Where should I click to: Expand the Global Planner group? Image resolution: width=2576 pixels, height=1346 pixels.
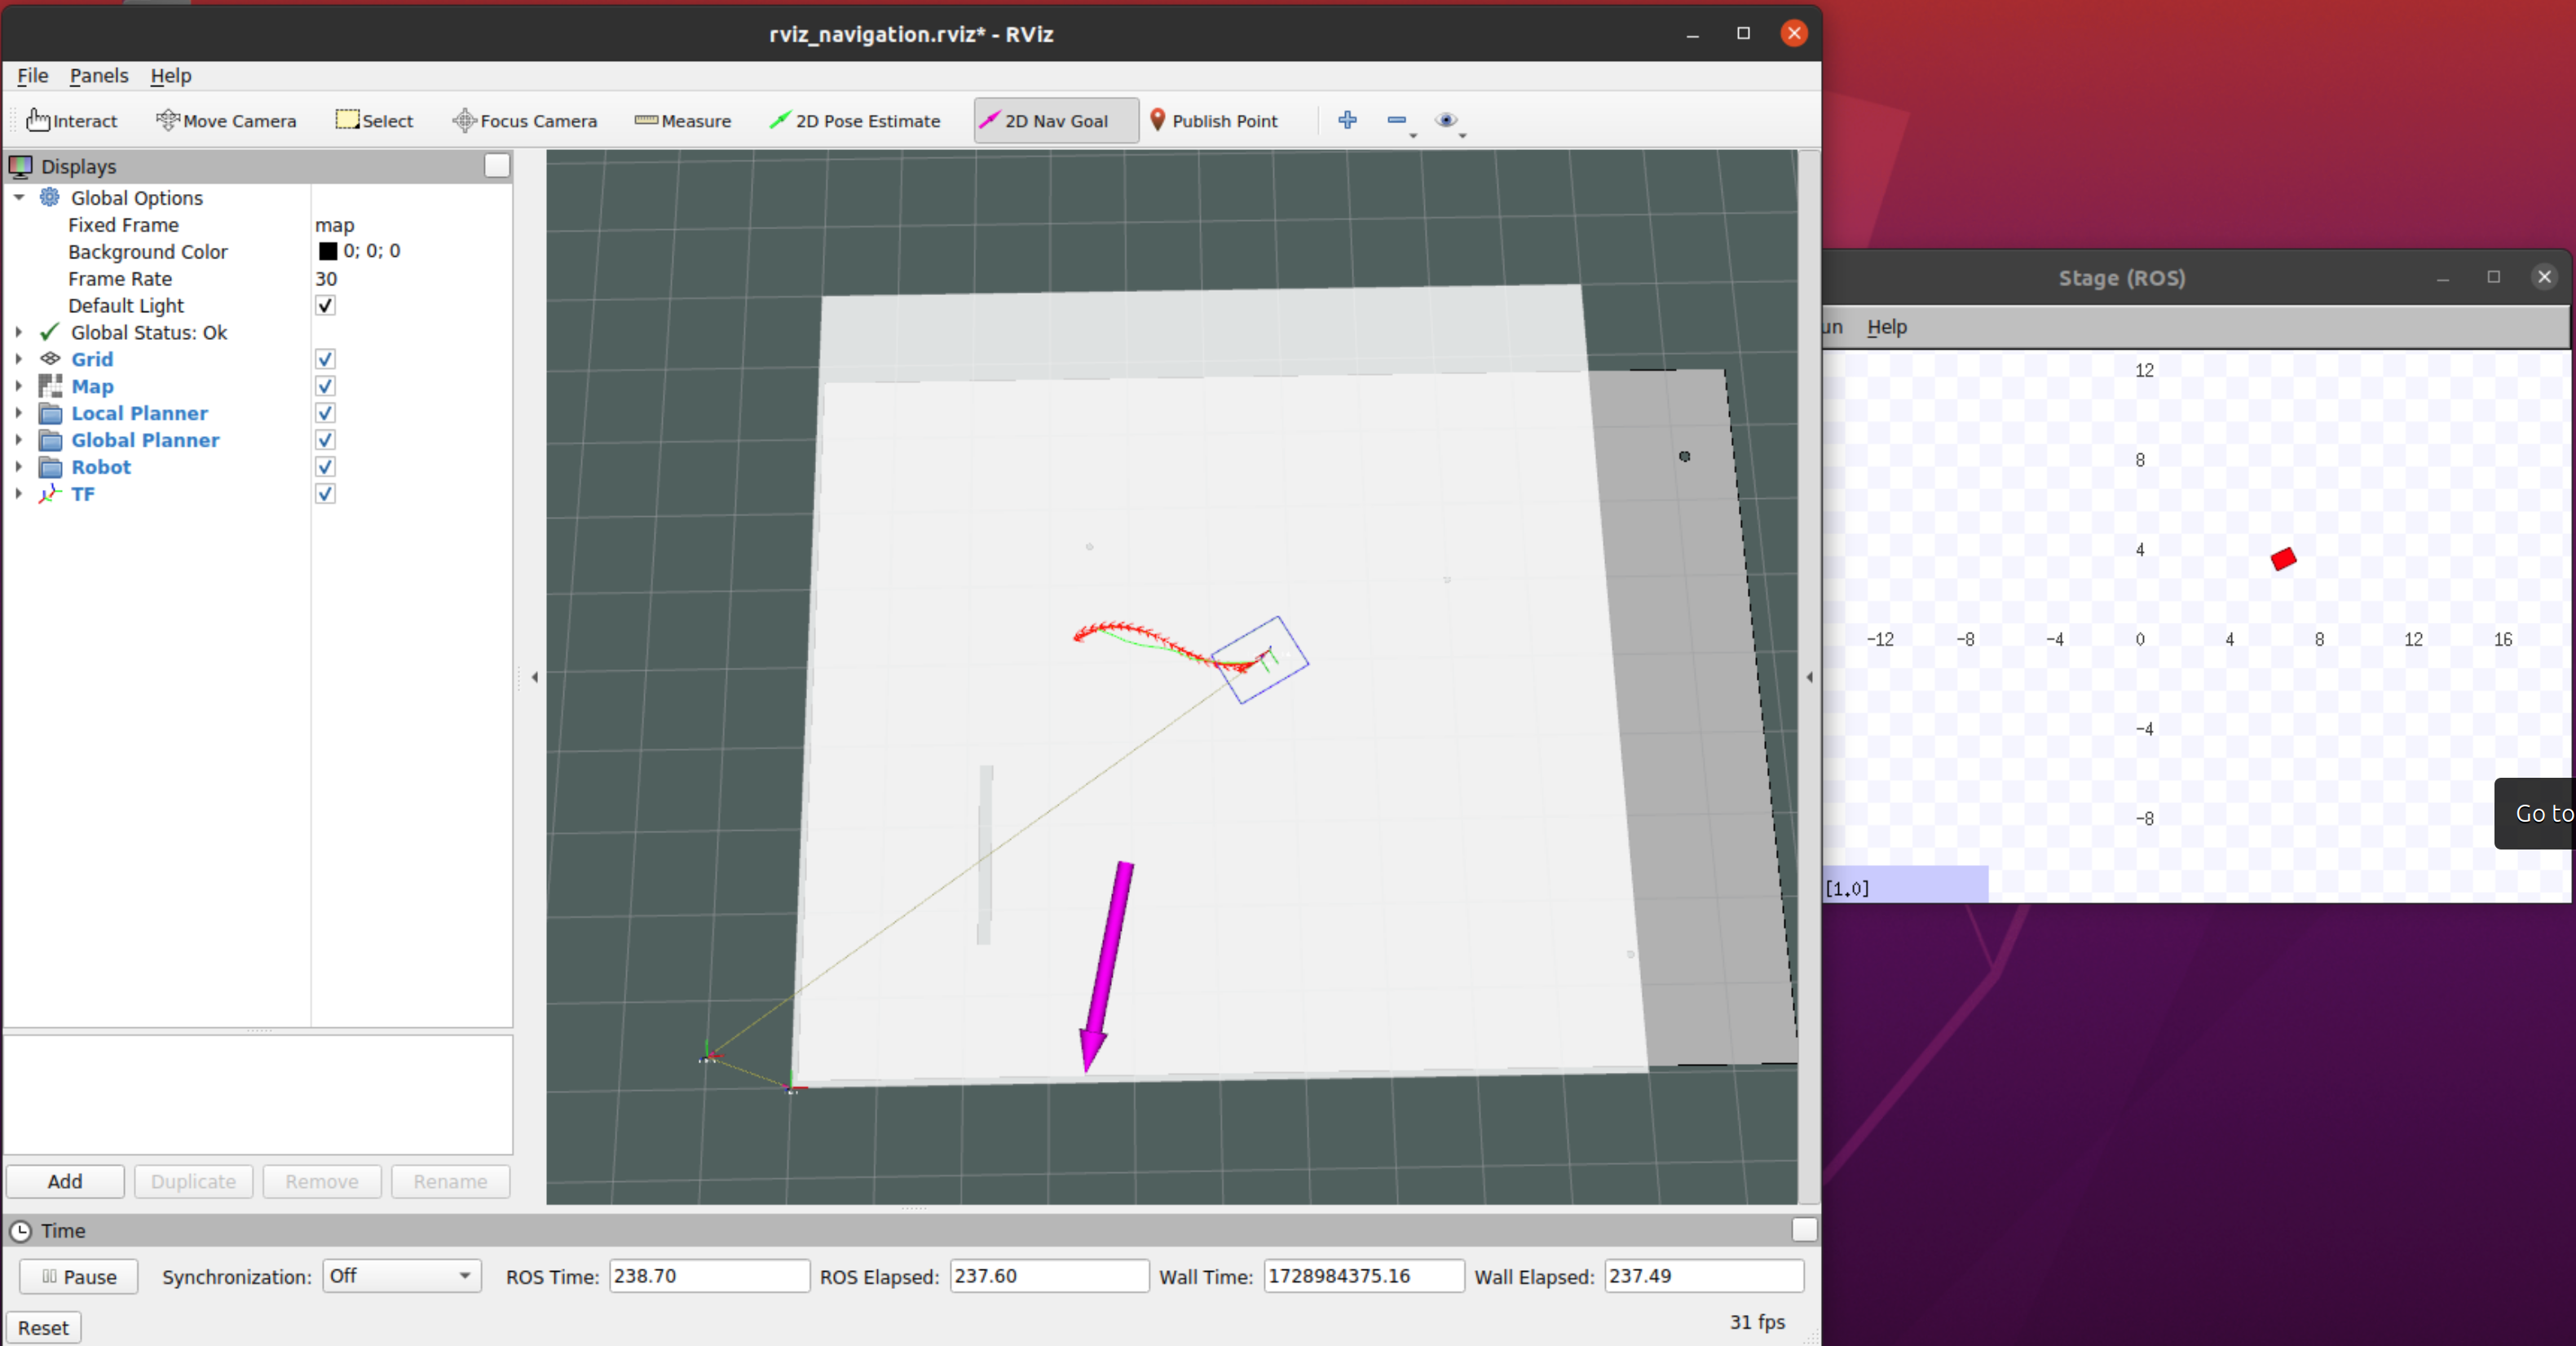pos(19,440)
